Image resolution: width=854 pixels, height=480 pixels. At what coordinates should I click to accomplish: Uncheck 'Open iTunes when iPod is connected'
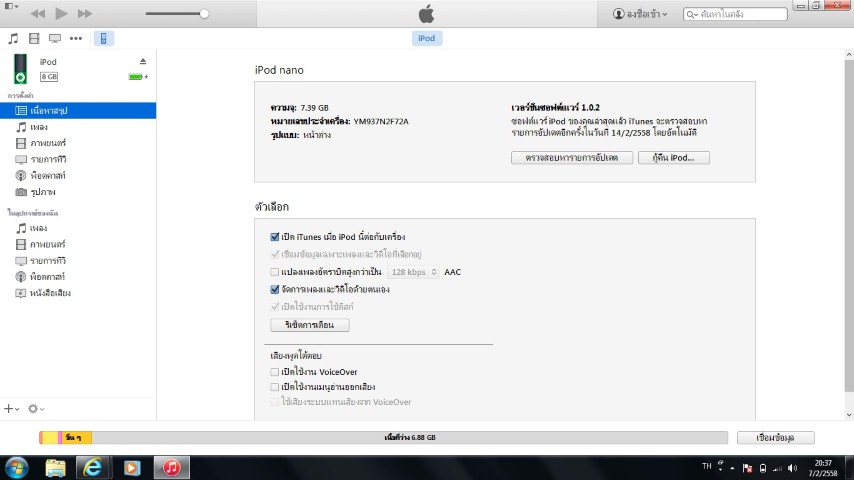click(275, 237)
